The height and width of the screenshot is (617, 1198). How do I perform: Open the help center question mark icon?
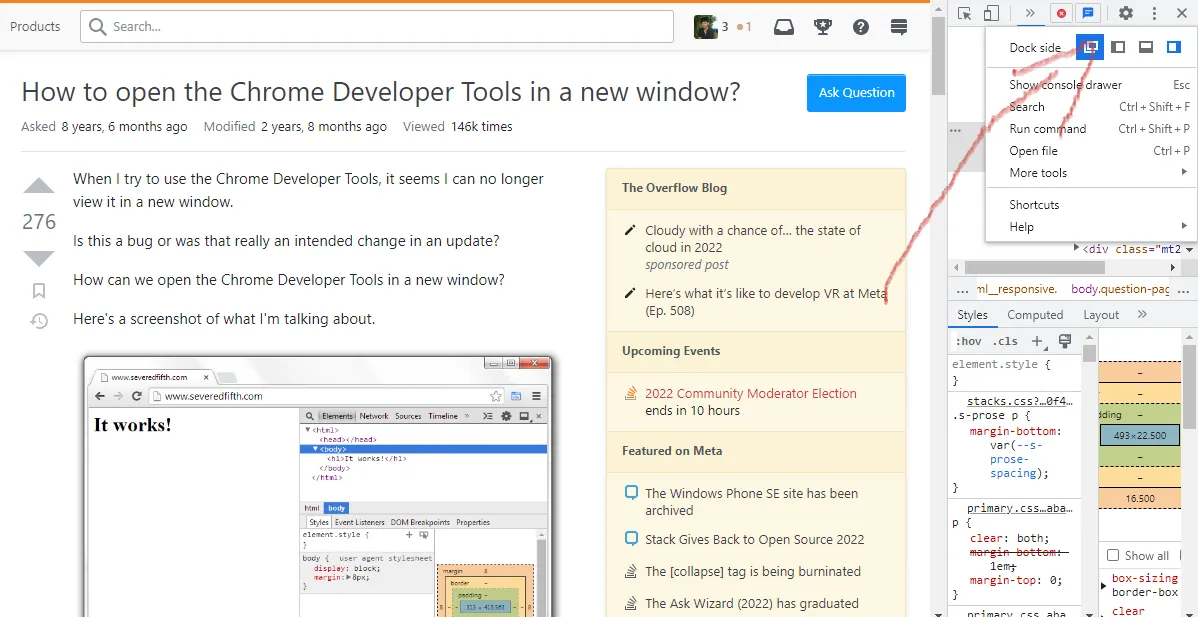point(861,27)
